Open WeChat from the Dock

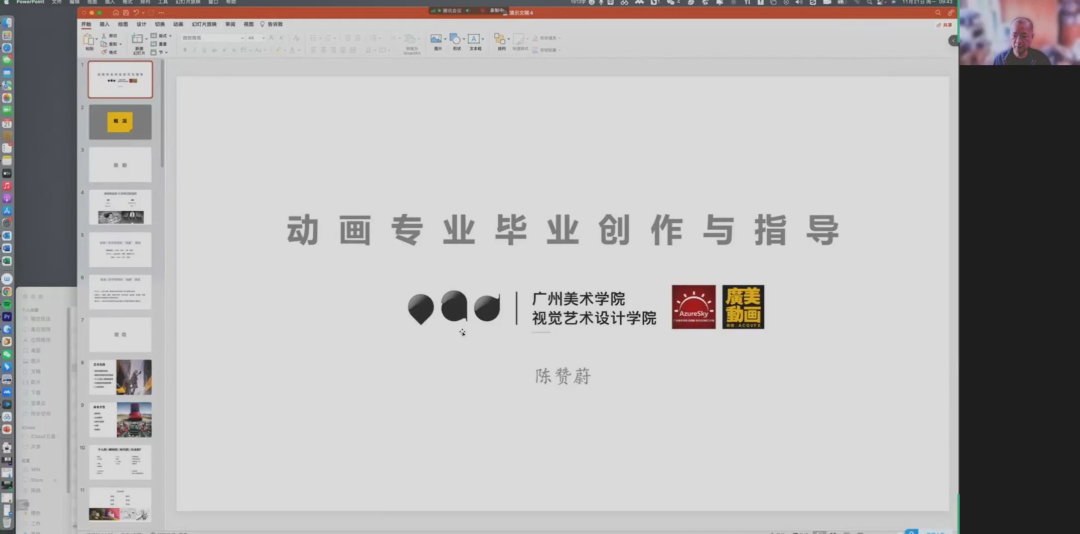pyautogui.click(x=7, y=354)
